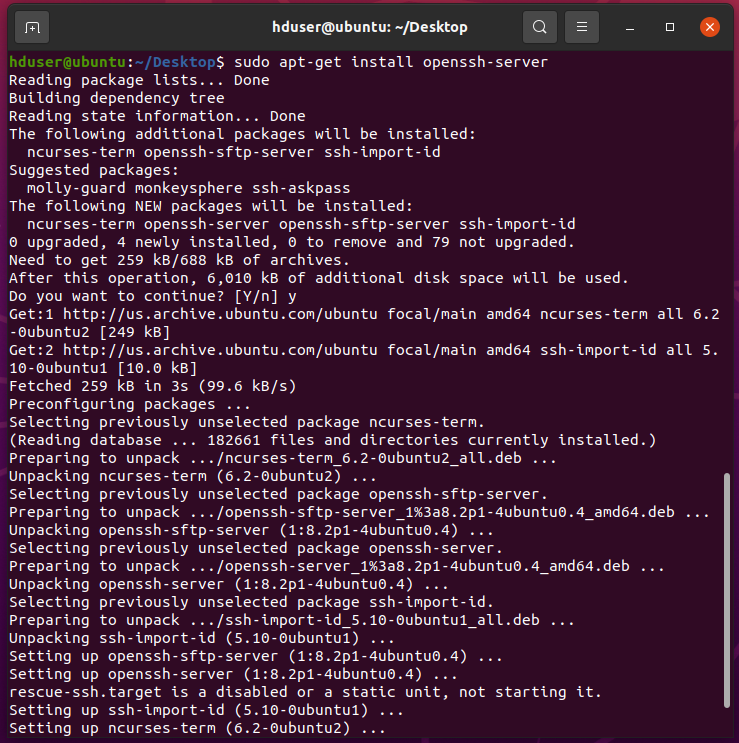This screenshot has height=743, width=739.
Task: Click the line 0 upgraded, 4 newly installed
Action: click(292, 242)
